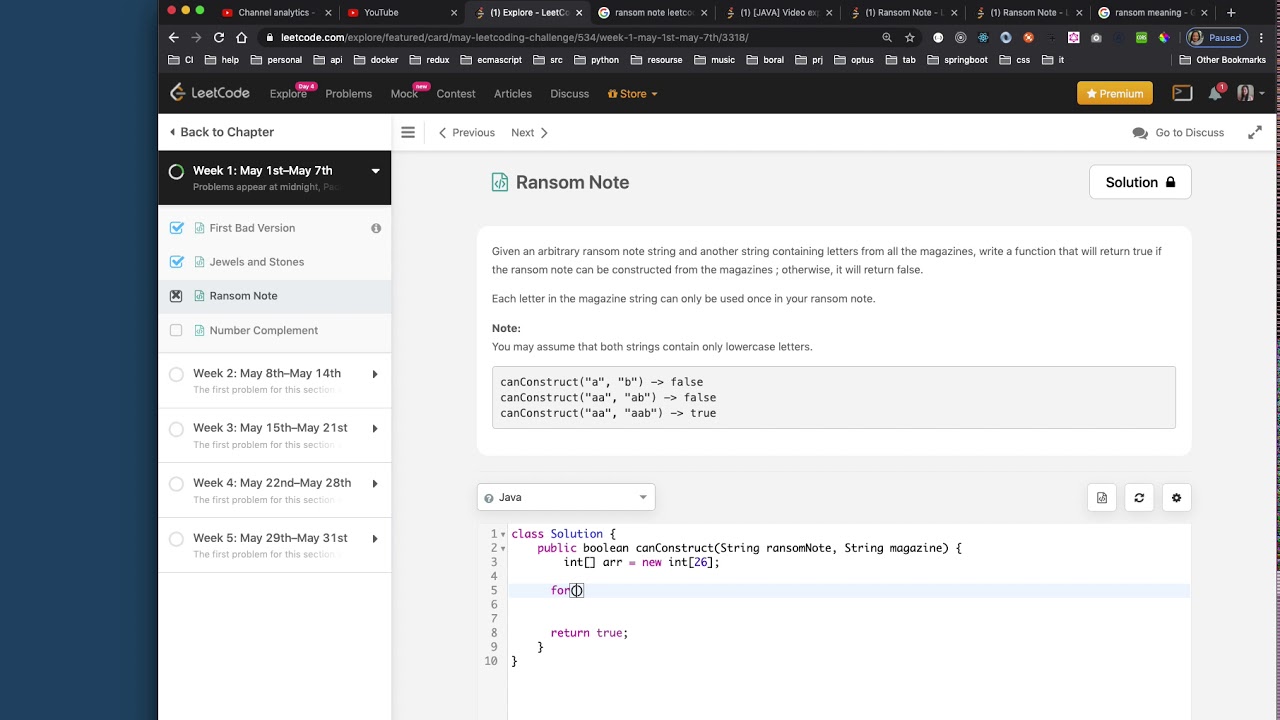The height and width of the screenshot is (720, 1280).
Task: Switch to the YouTube browser tab
Action: pyautogui.click(x=381, y=13)
